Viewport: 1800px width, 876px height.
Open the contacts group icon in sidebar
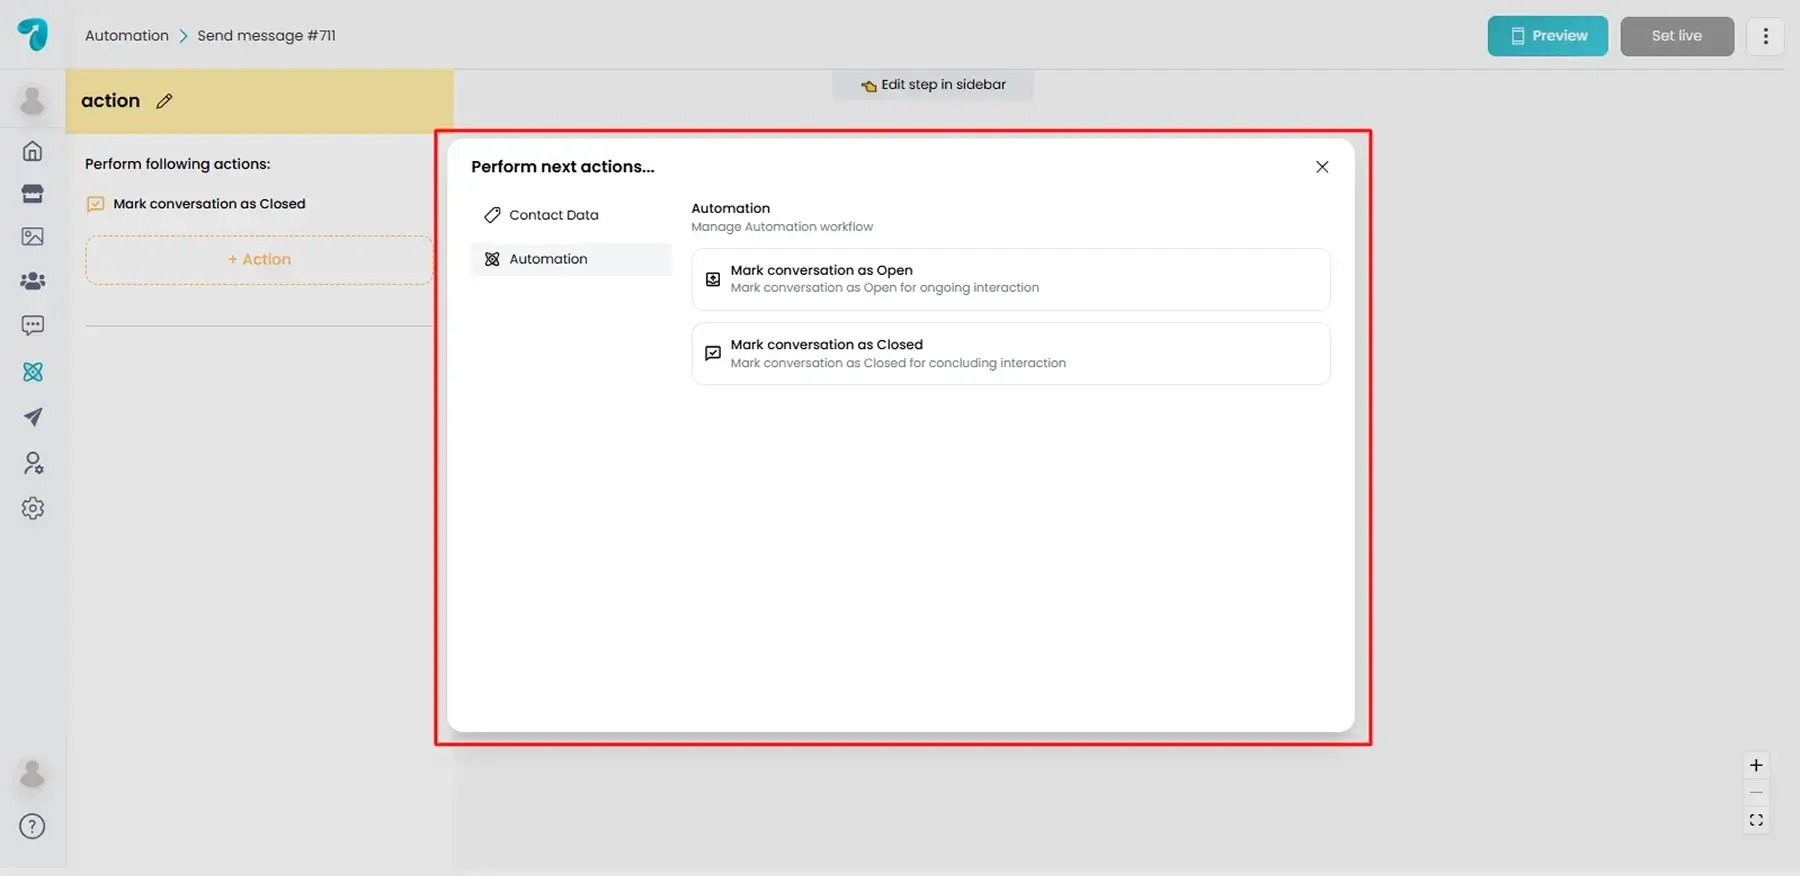[33, 281]
